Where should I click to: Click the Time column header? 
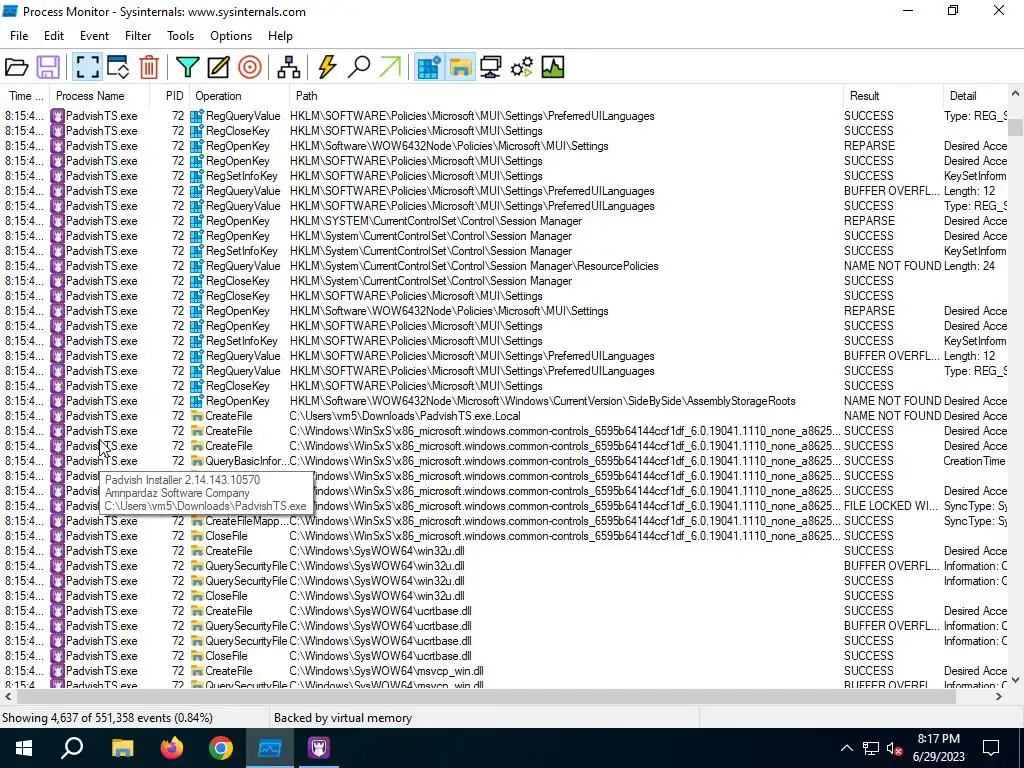(x=25, y=96)
